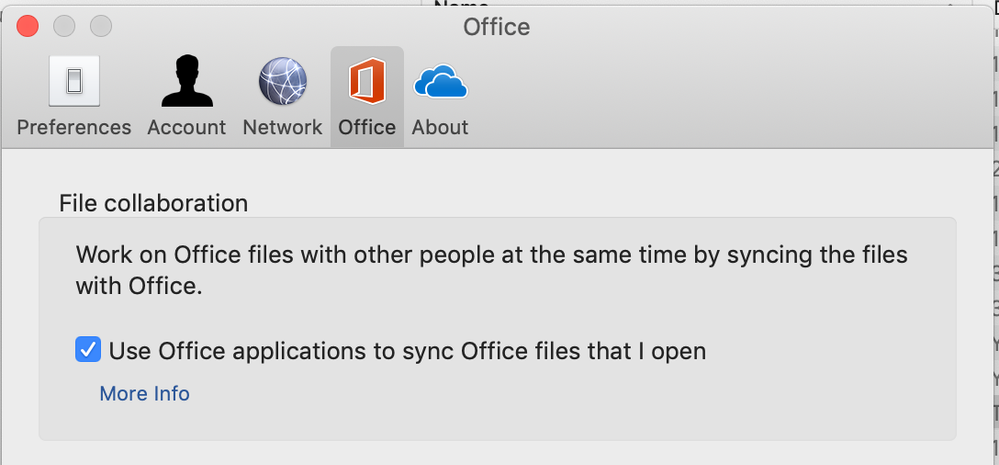Viewport: 999px width, 465px height.
Task: Switch to the Preferences tab label
Action: [74, 128]
